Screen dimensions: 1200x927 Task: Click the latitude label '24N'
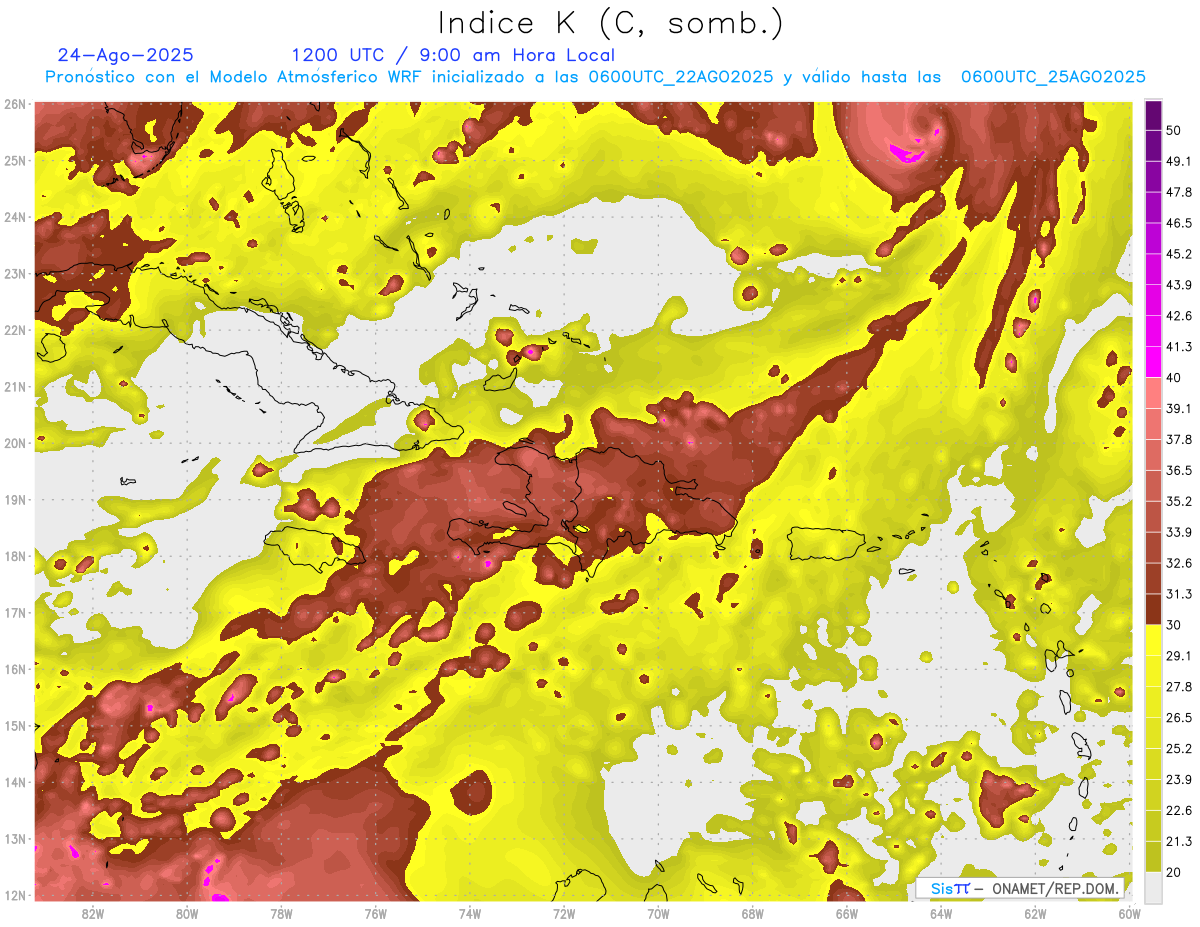click(16, 217)
